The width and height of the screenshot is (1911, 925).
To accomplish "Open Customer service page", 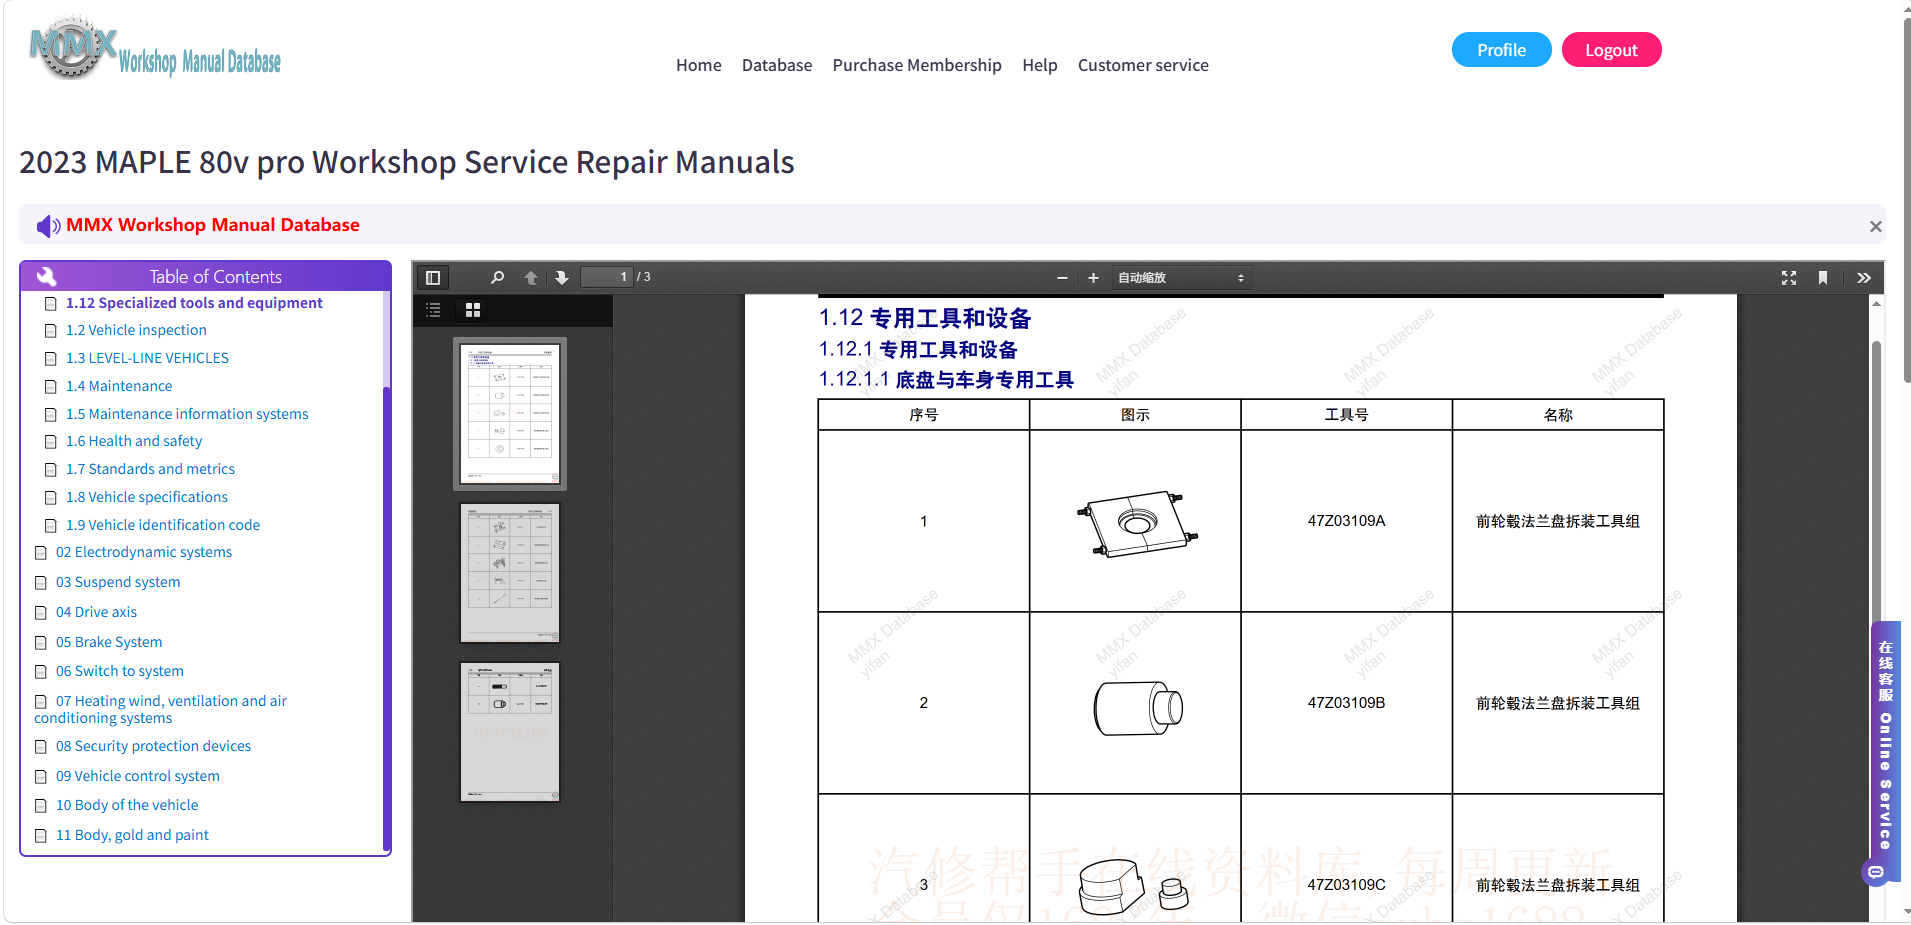I will [x=1143, y=65].
